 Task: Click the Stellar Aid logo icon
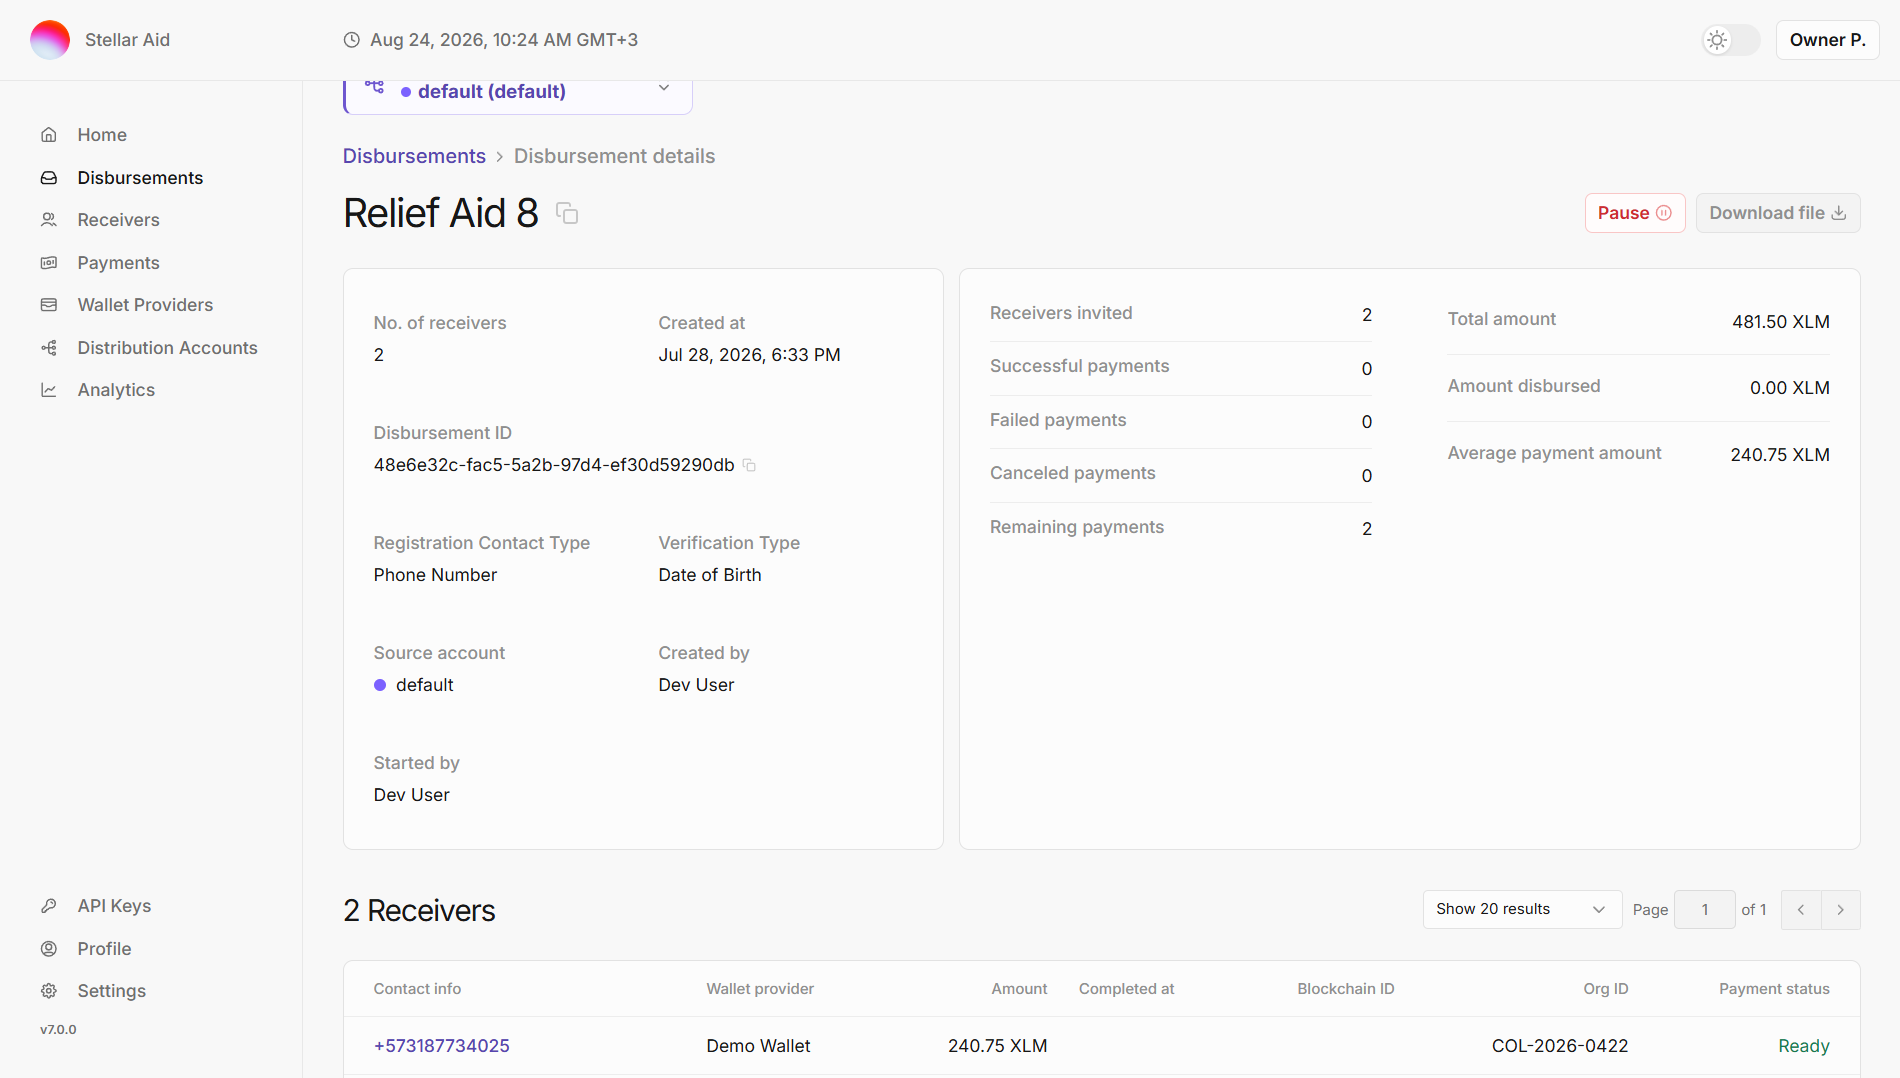(x=50, y=40)
